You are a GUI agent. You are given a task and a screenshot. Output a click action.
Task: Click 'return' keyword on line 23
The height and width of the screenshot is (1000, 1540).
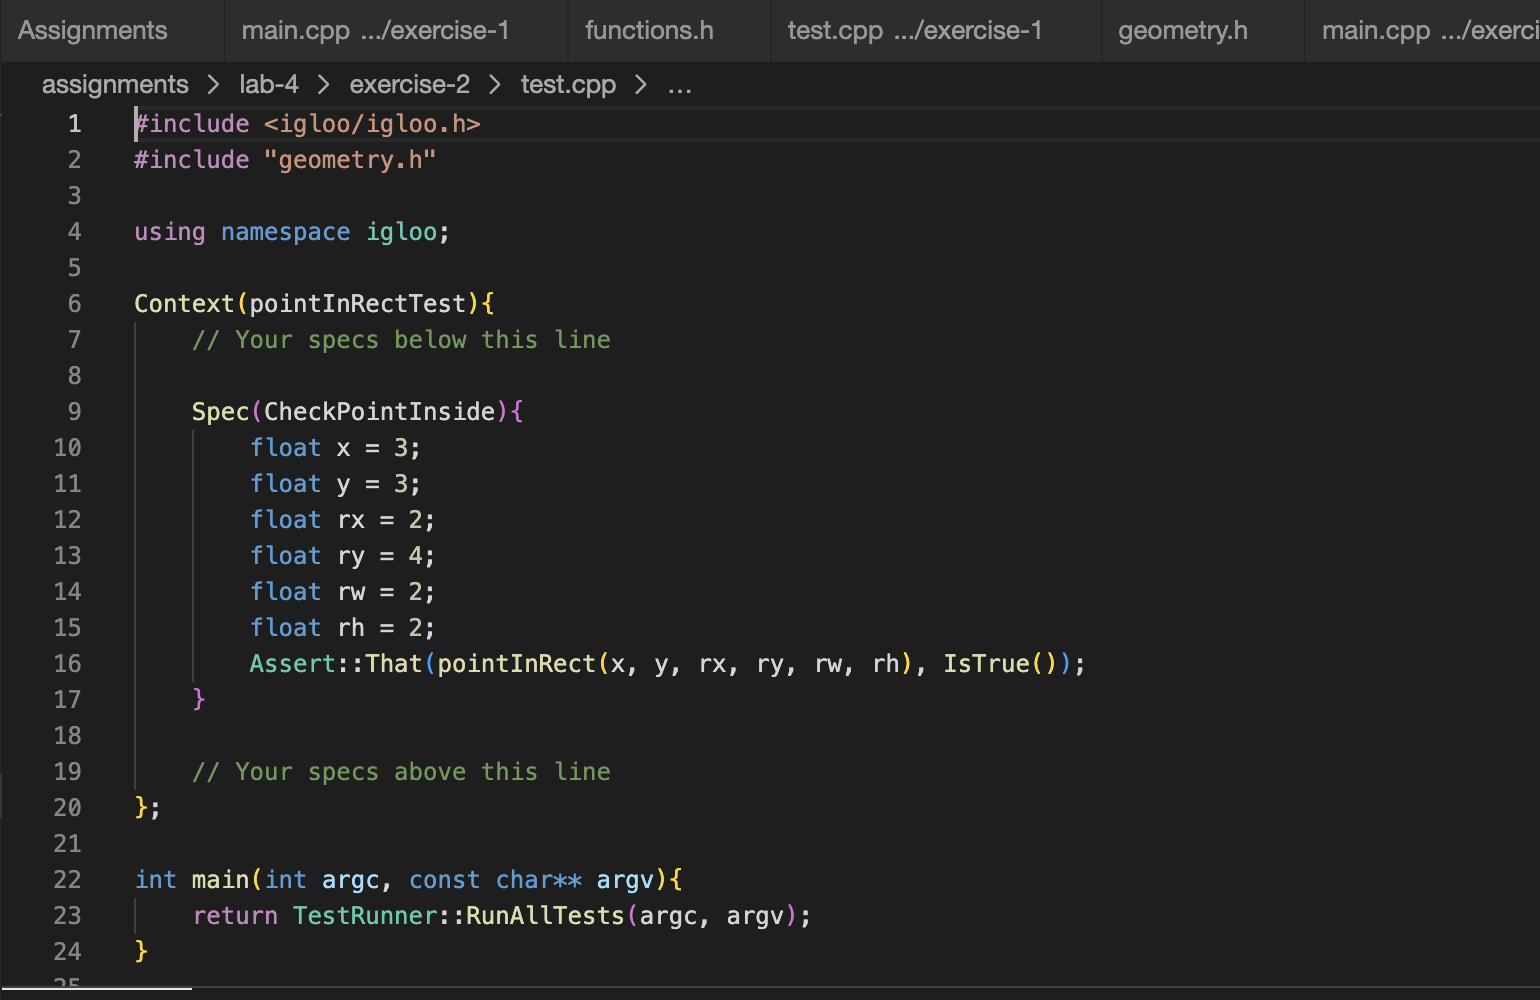(235, 916)
